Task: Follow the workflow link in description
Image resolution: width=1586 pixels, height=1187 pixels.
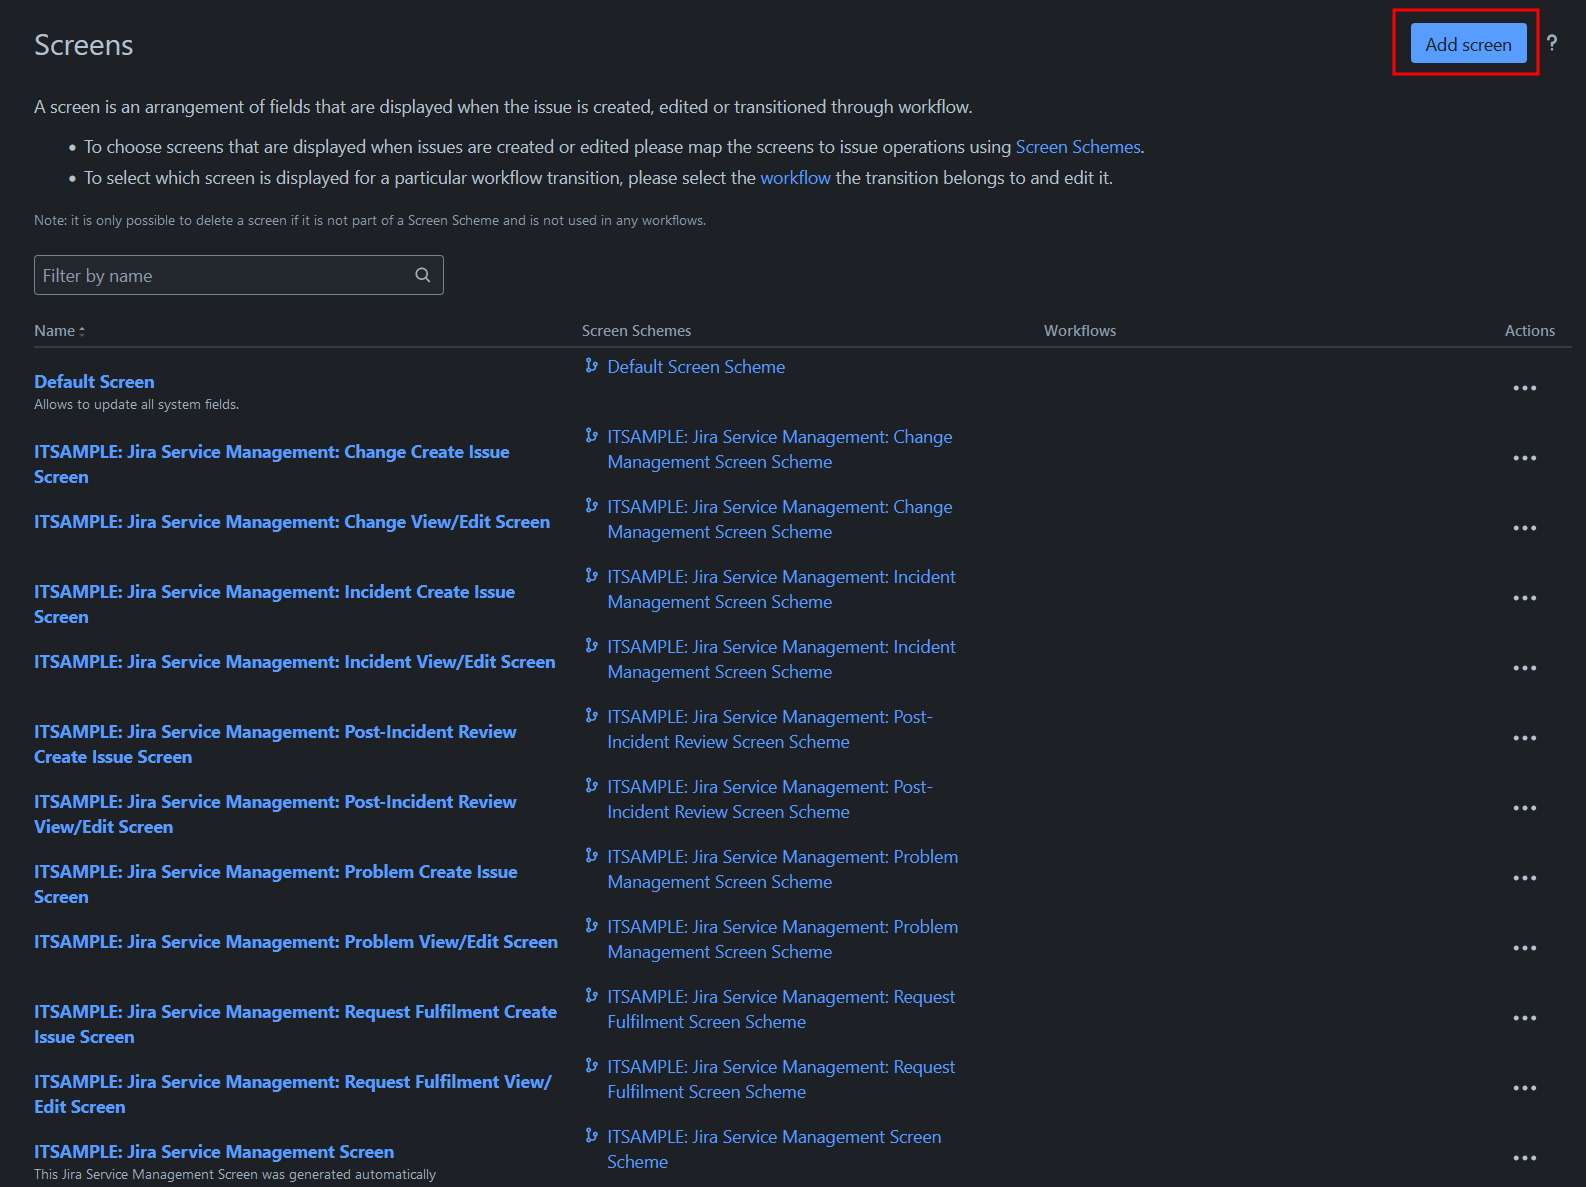Action: click(x=795, y=178)
